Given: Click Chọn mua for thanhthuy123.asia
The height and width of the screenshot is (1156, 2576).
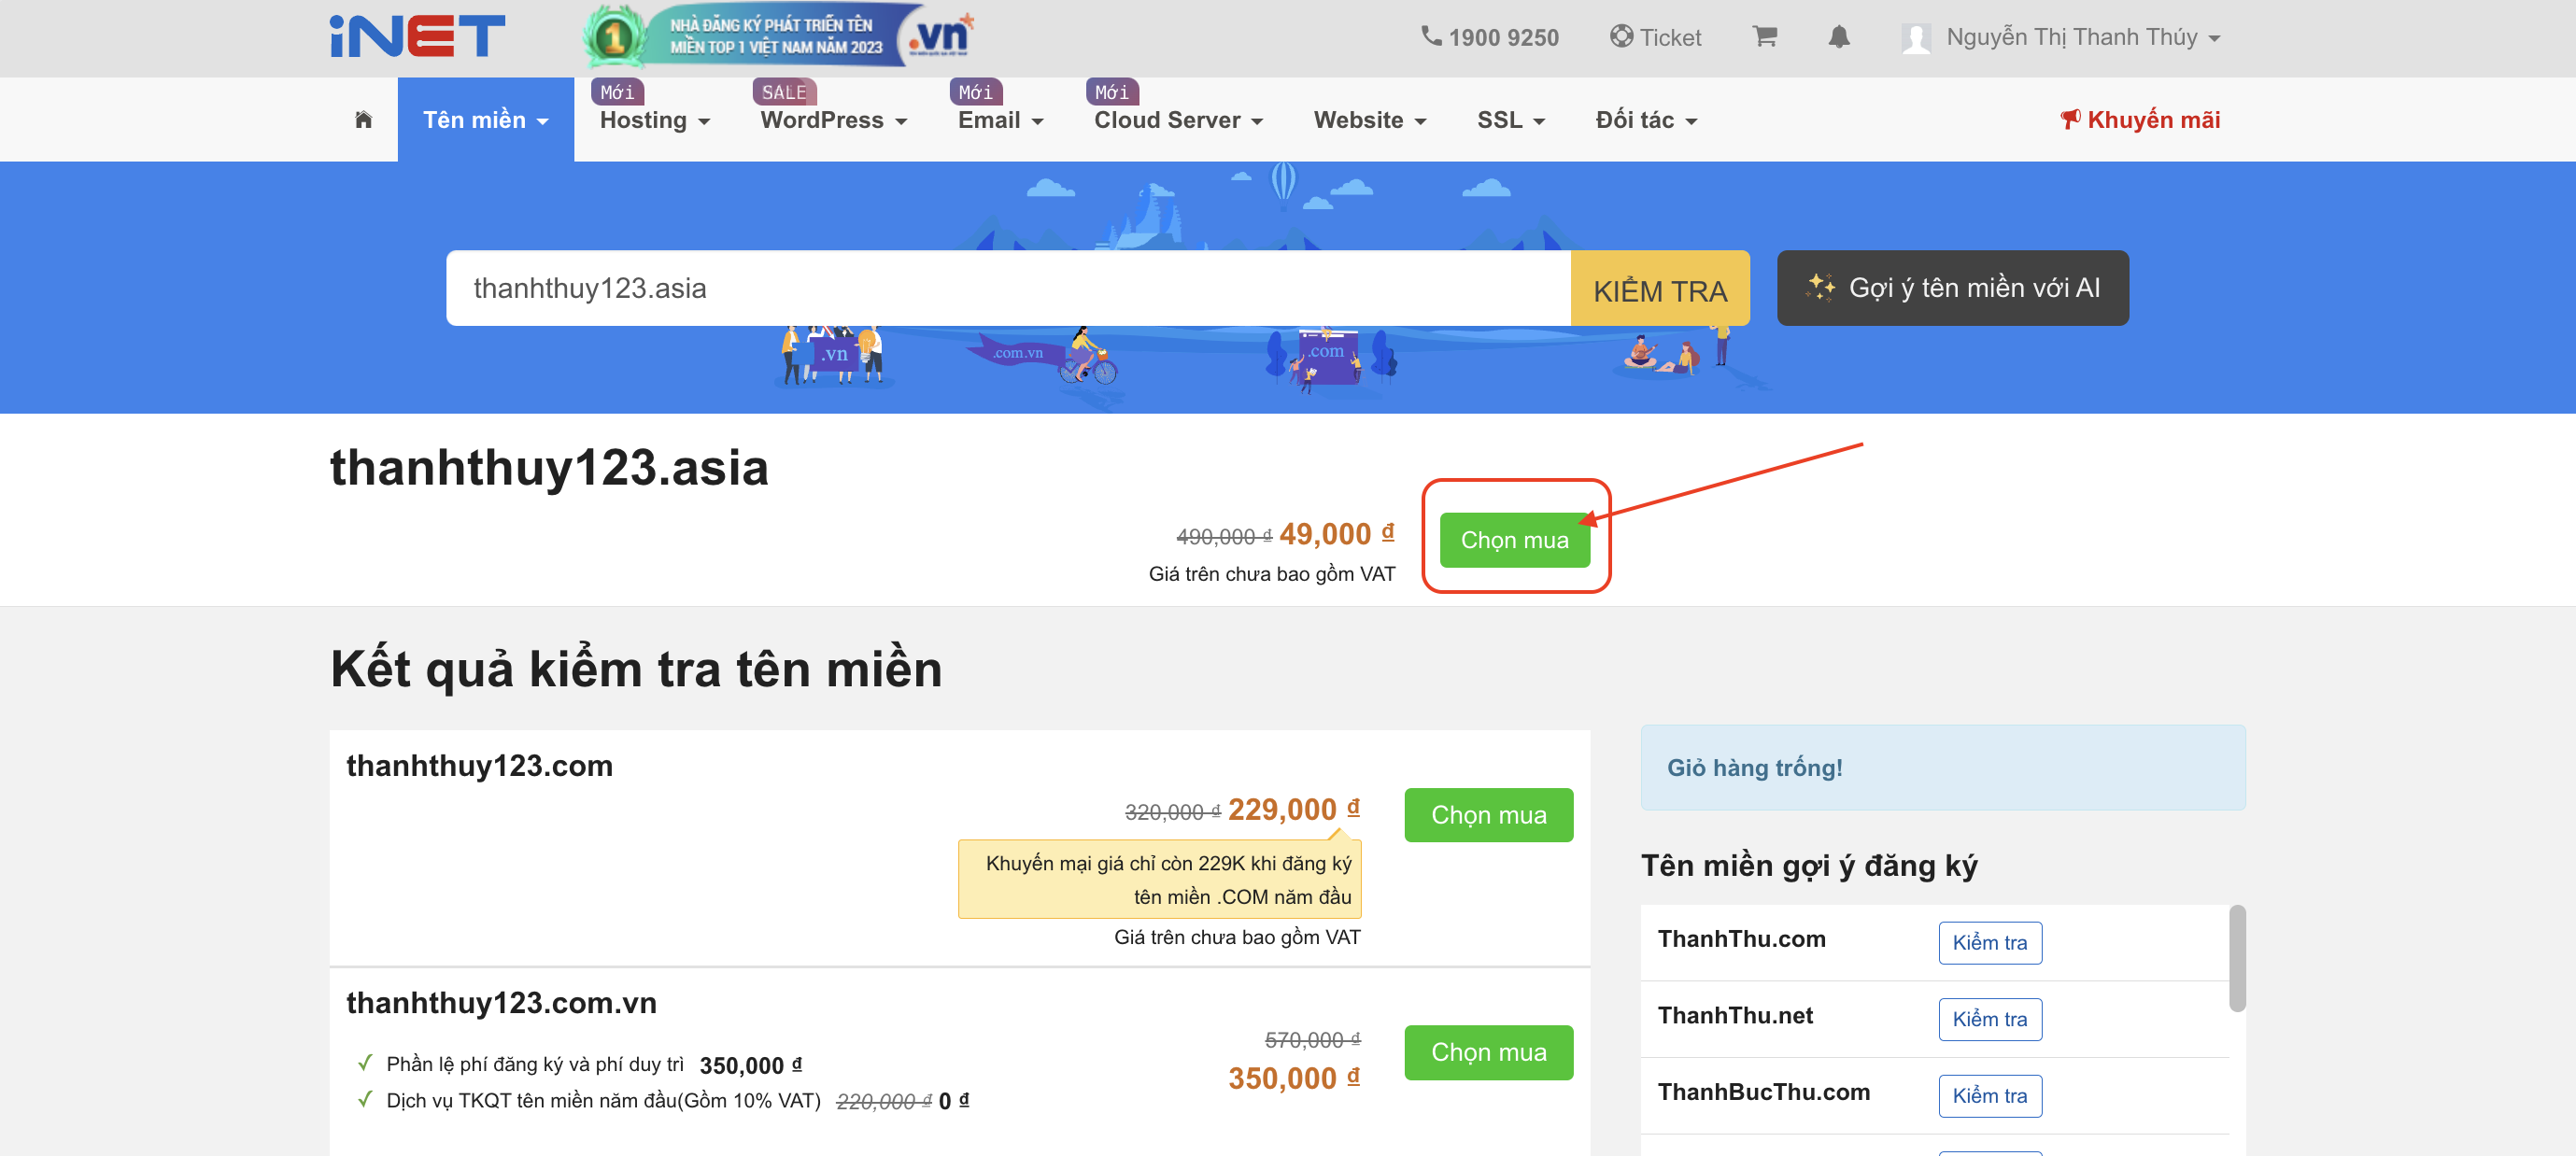Looking at the screenshot, I should [1514, 540].
